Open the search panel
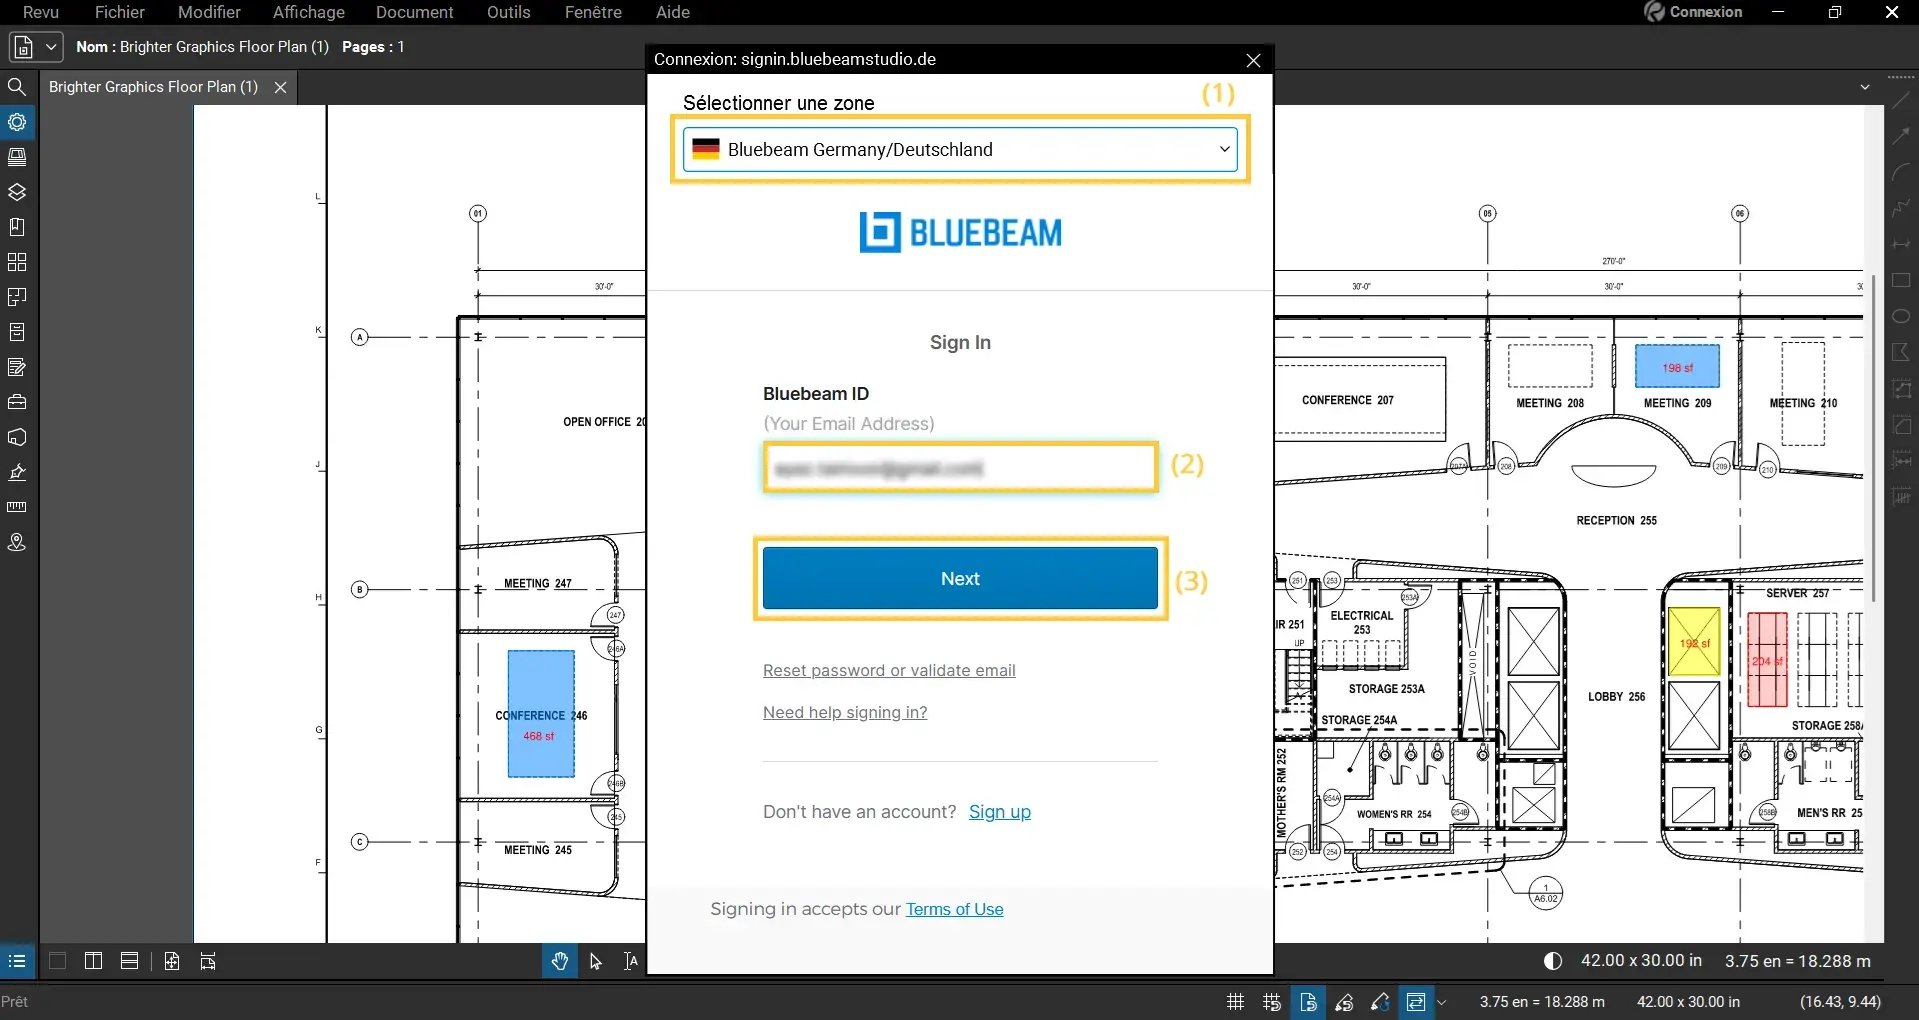Screen dimensions: 1919x1020 coord(17,87)
